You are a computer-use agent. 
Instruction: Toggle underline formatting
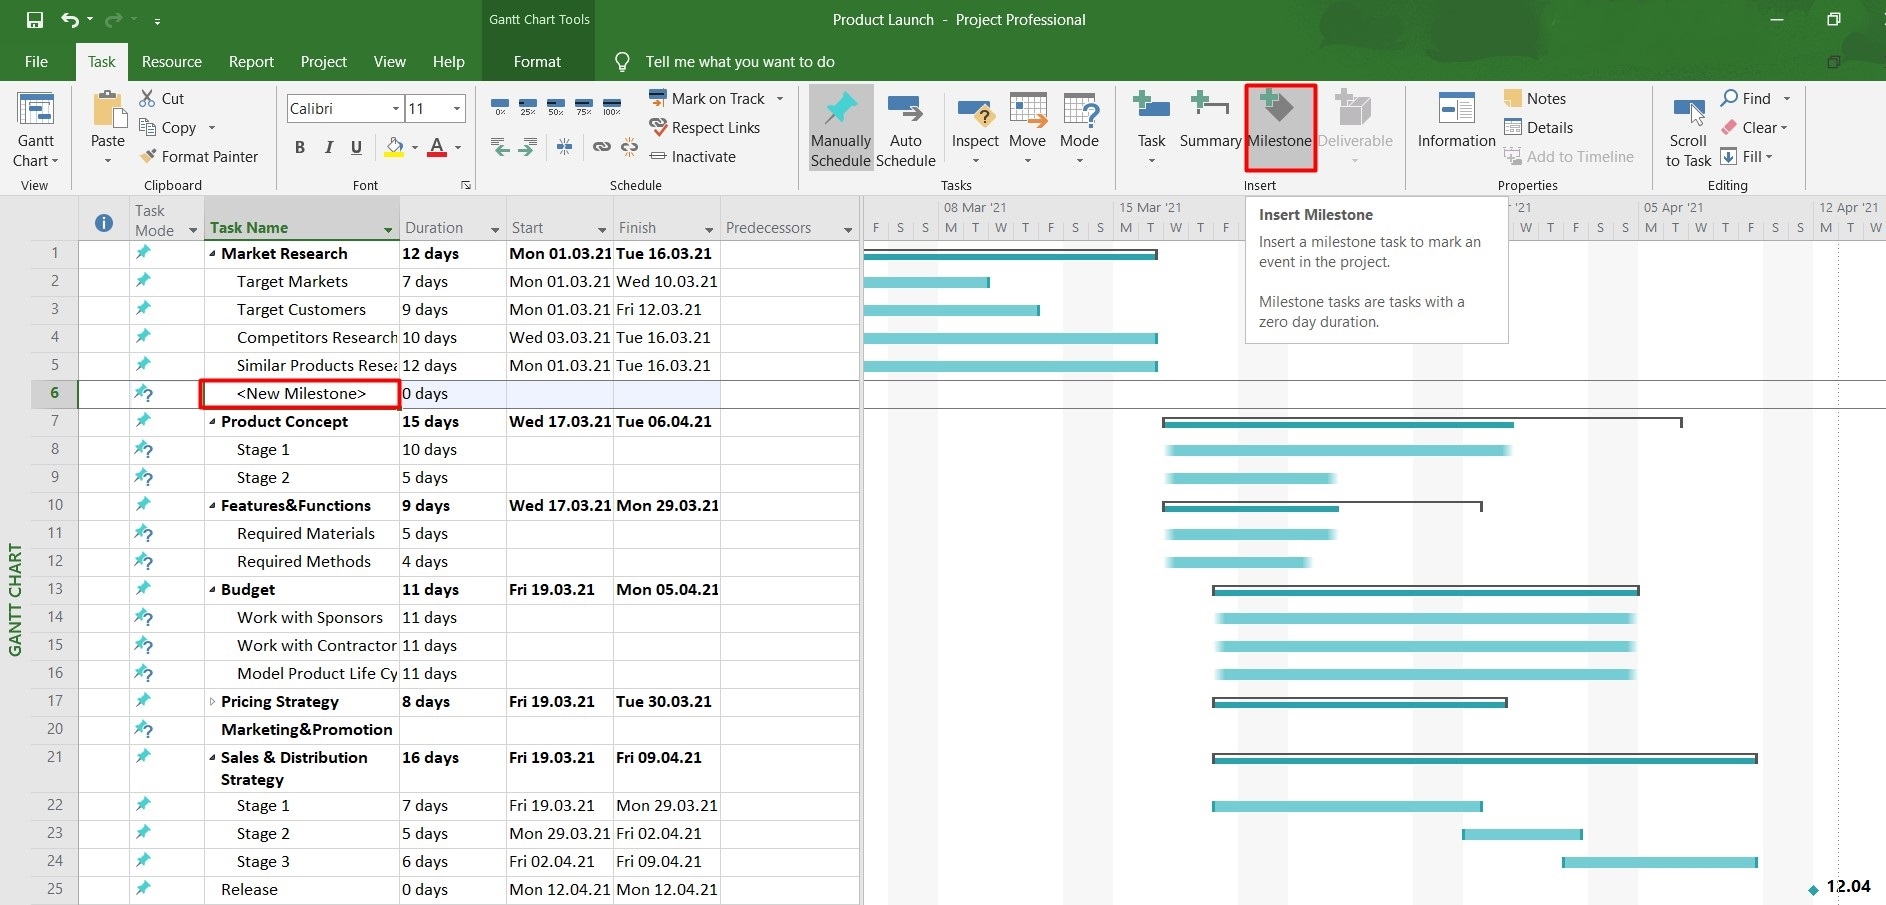(356, 147)
